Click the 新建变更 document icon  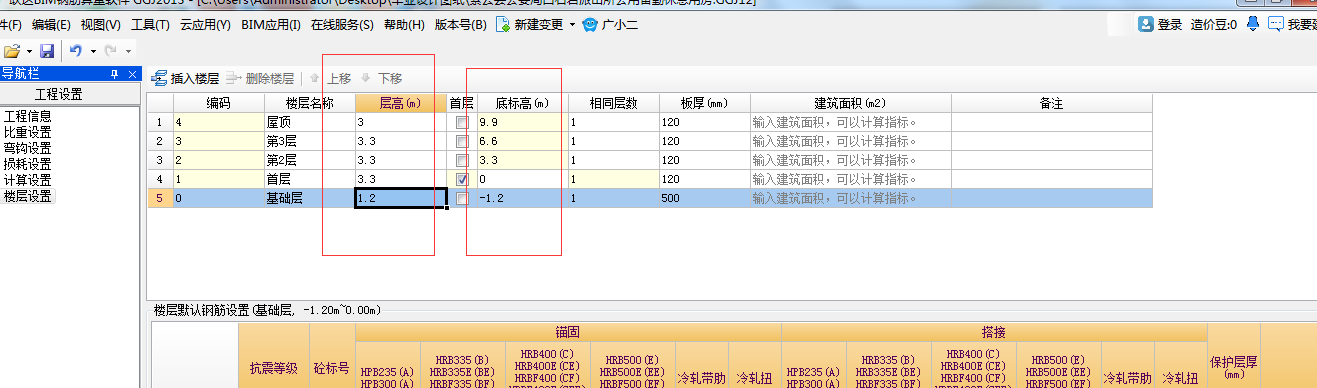(503, 24)
